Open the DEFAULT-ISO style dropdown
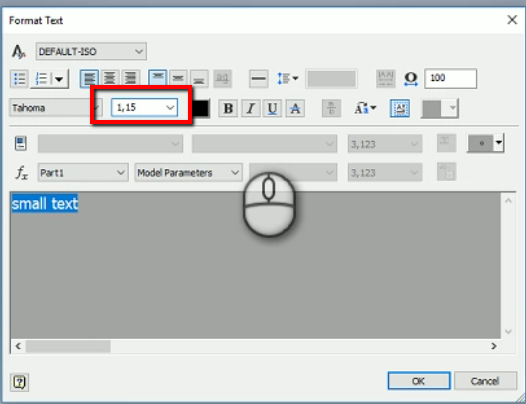This screenshot has height=404, width=526. 91,51
